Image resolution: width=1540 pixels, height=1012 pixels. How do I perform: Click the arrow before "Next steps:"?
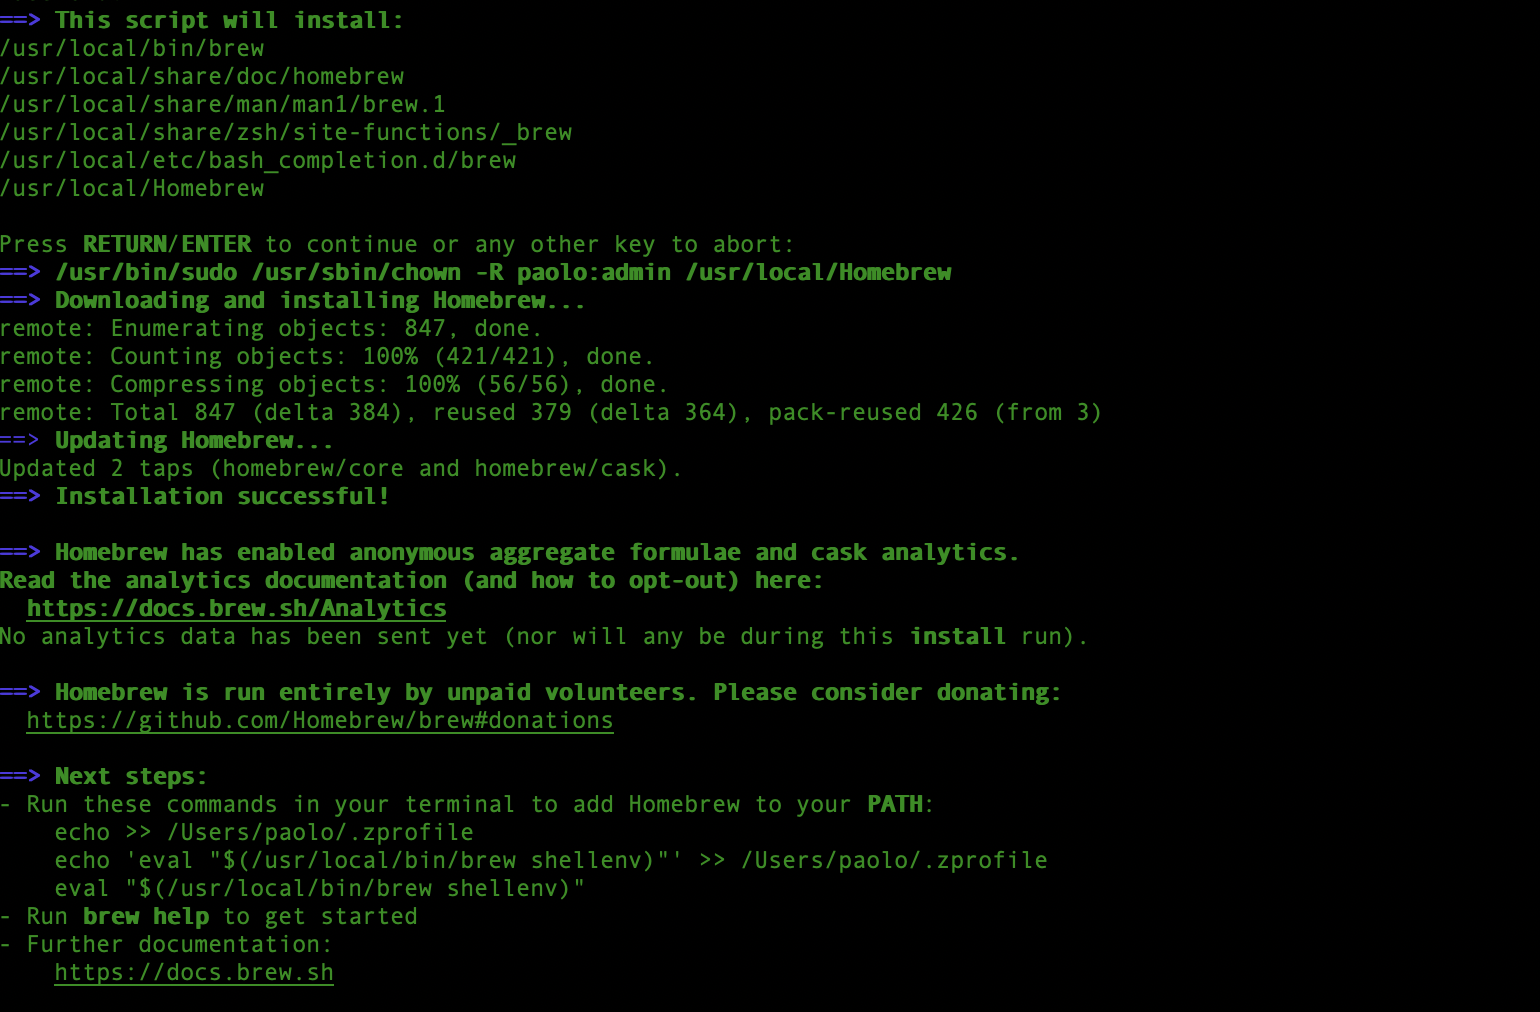tap(20, 776)
